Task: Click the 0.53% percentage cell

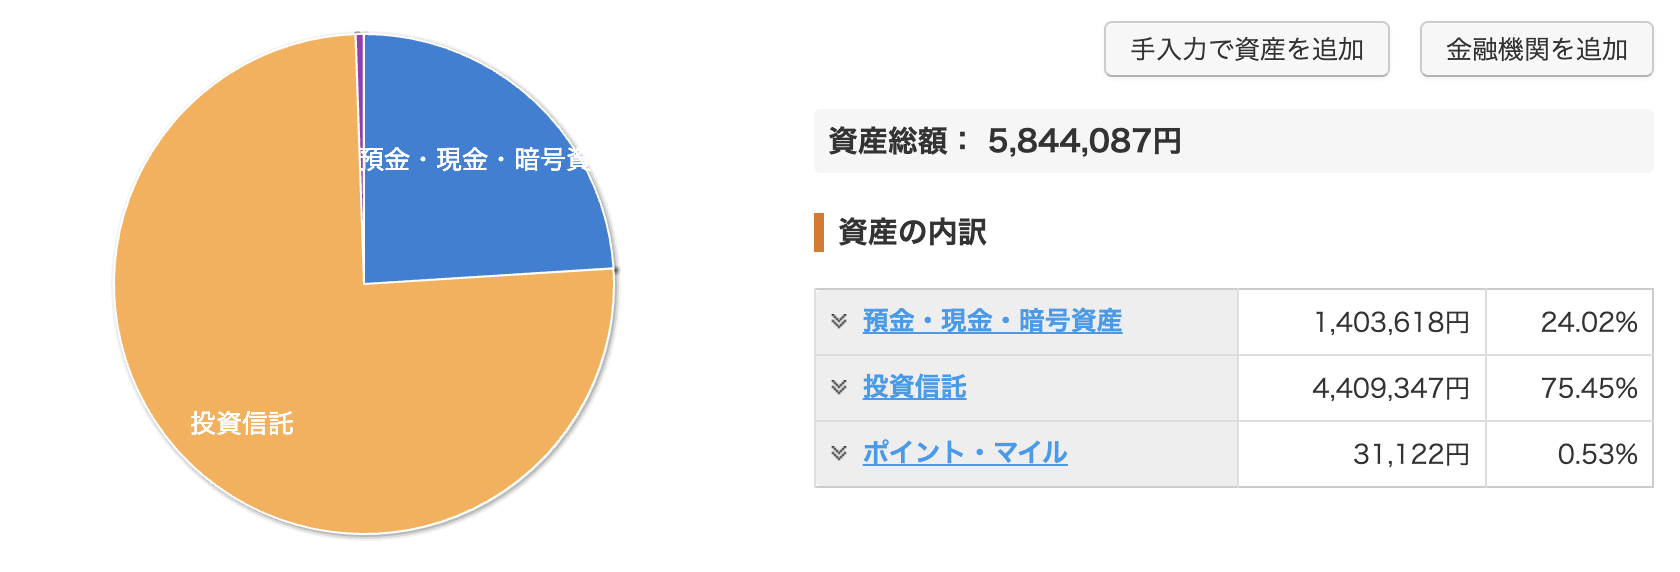Action: coord(1597,454)
